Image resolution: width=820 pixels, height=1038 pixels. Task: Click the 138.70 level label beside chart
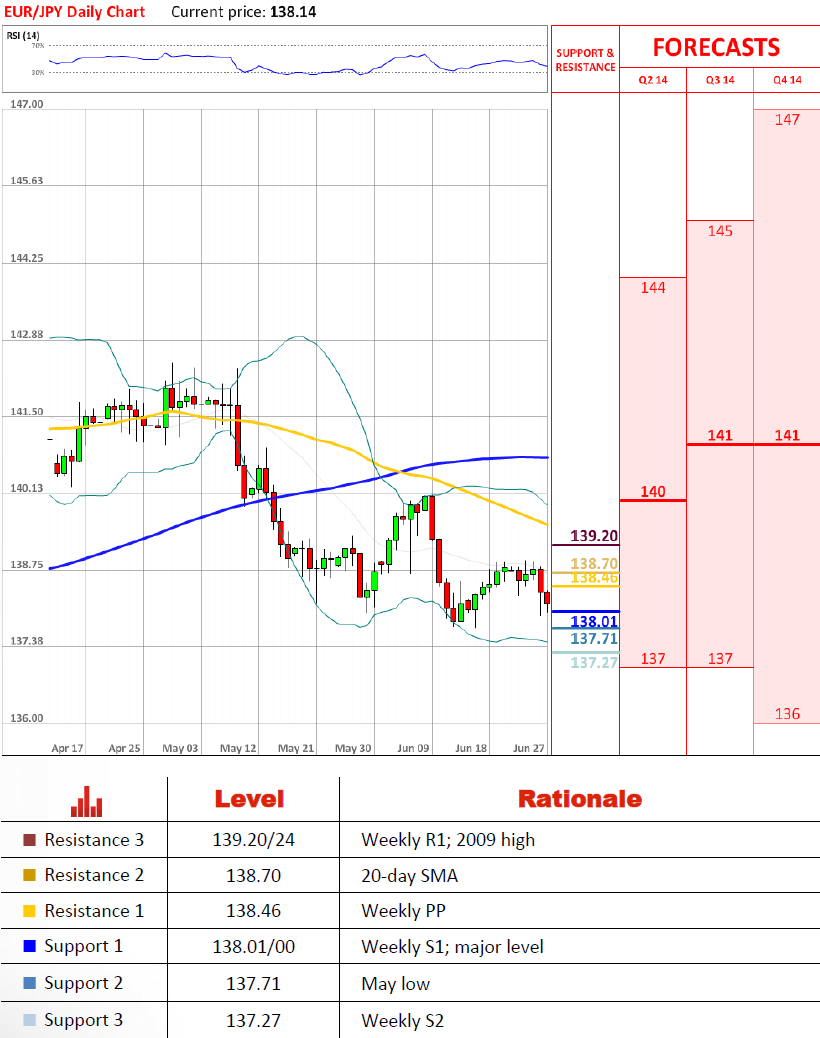pyautogui.click(x=594, y=563)
